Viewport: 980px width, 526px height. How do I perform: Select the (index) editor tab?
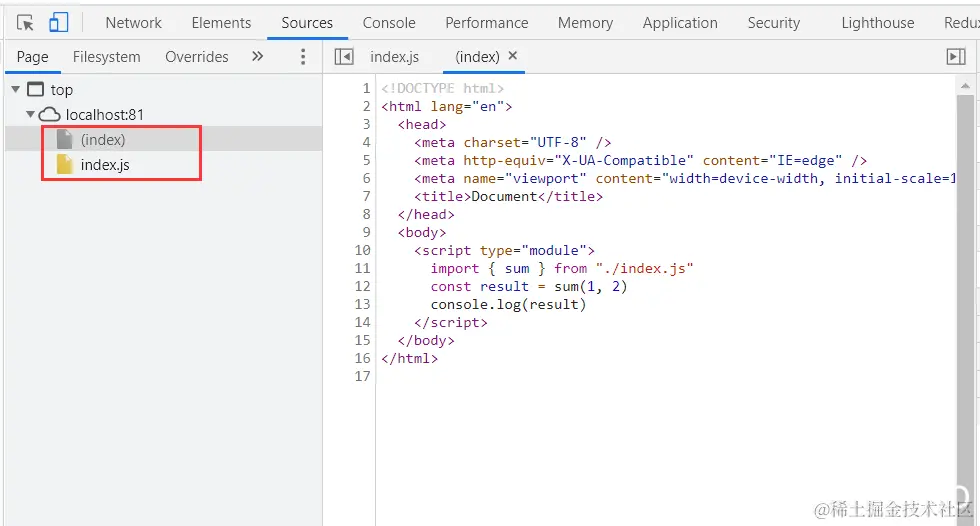478,57
